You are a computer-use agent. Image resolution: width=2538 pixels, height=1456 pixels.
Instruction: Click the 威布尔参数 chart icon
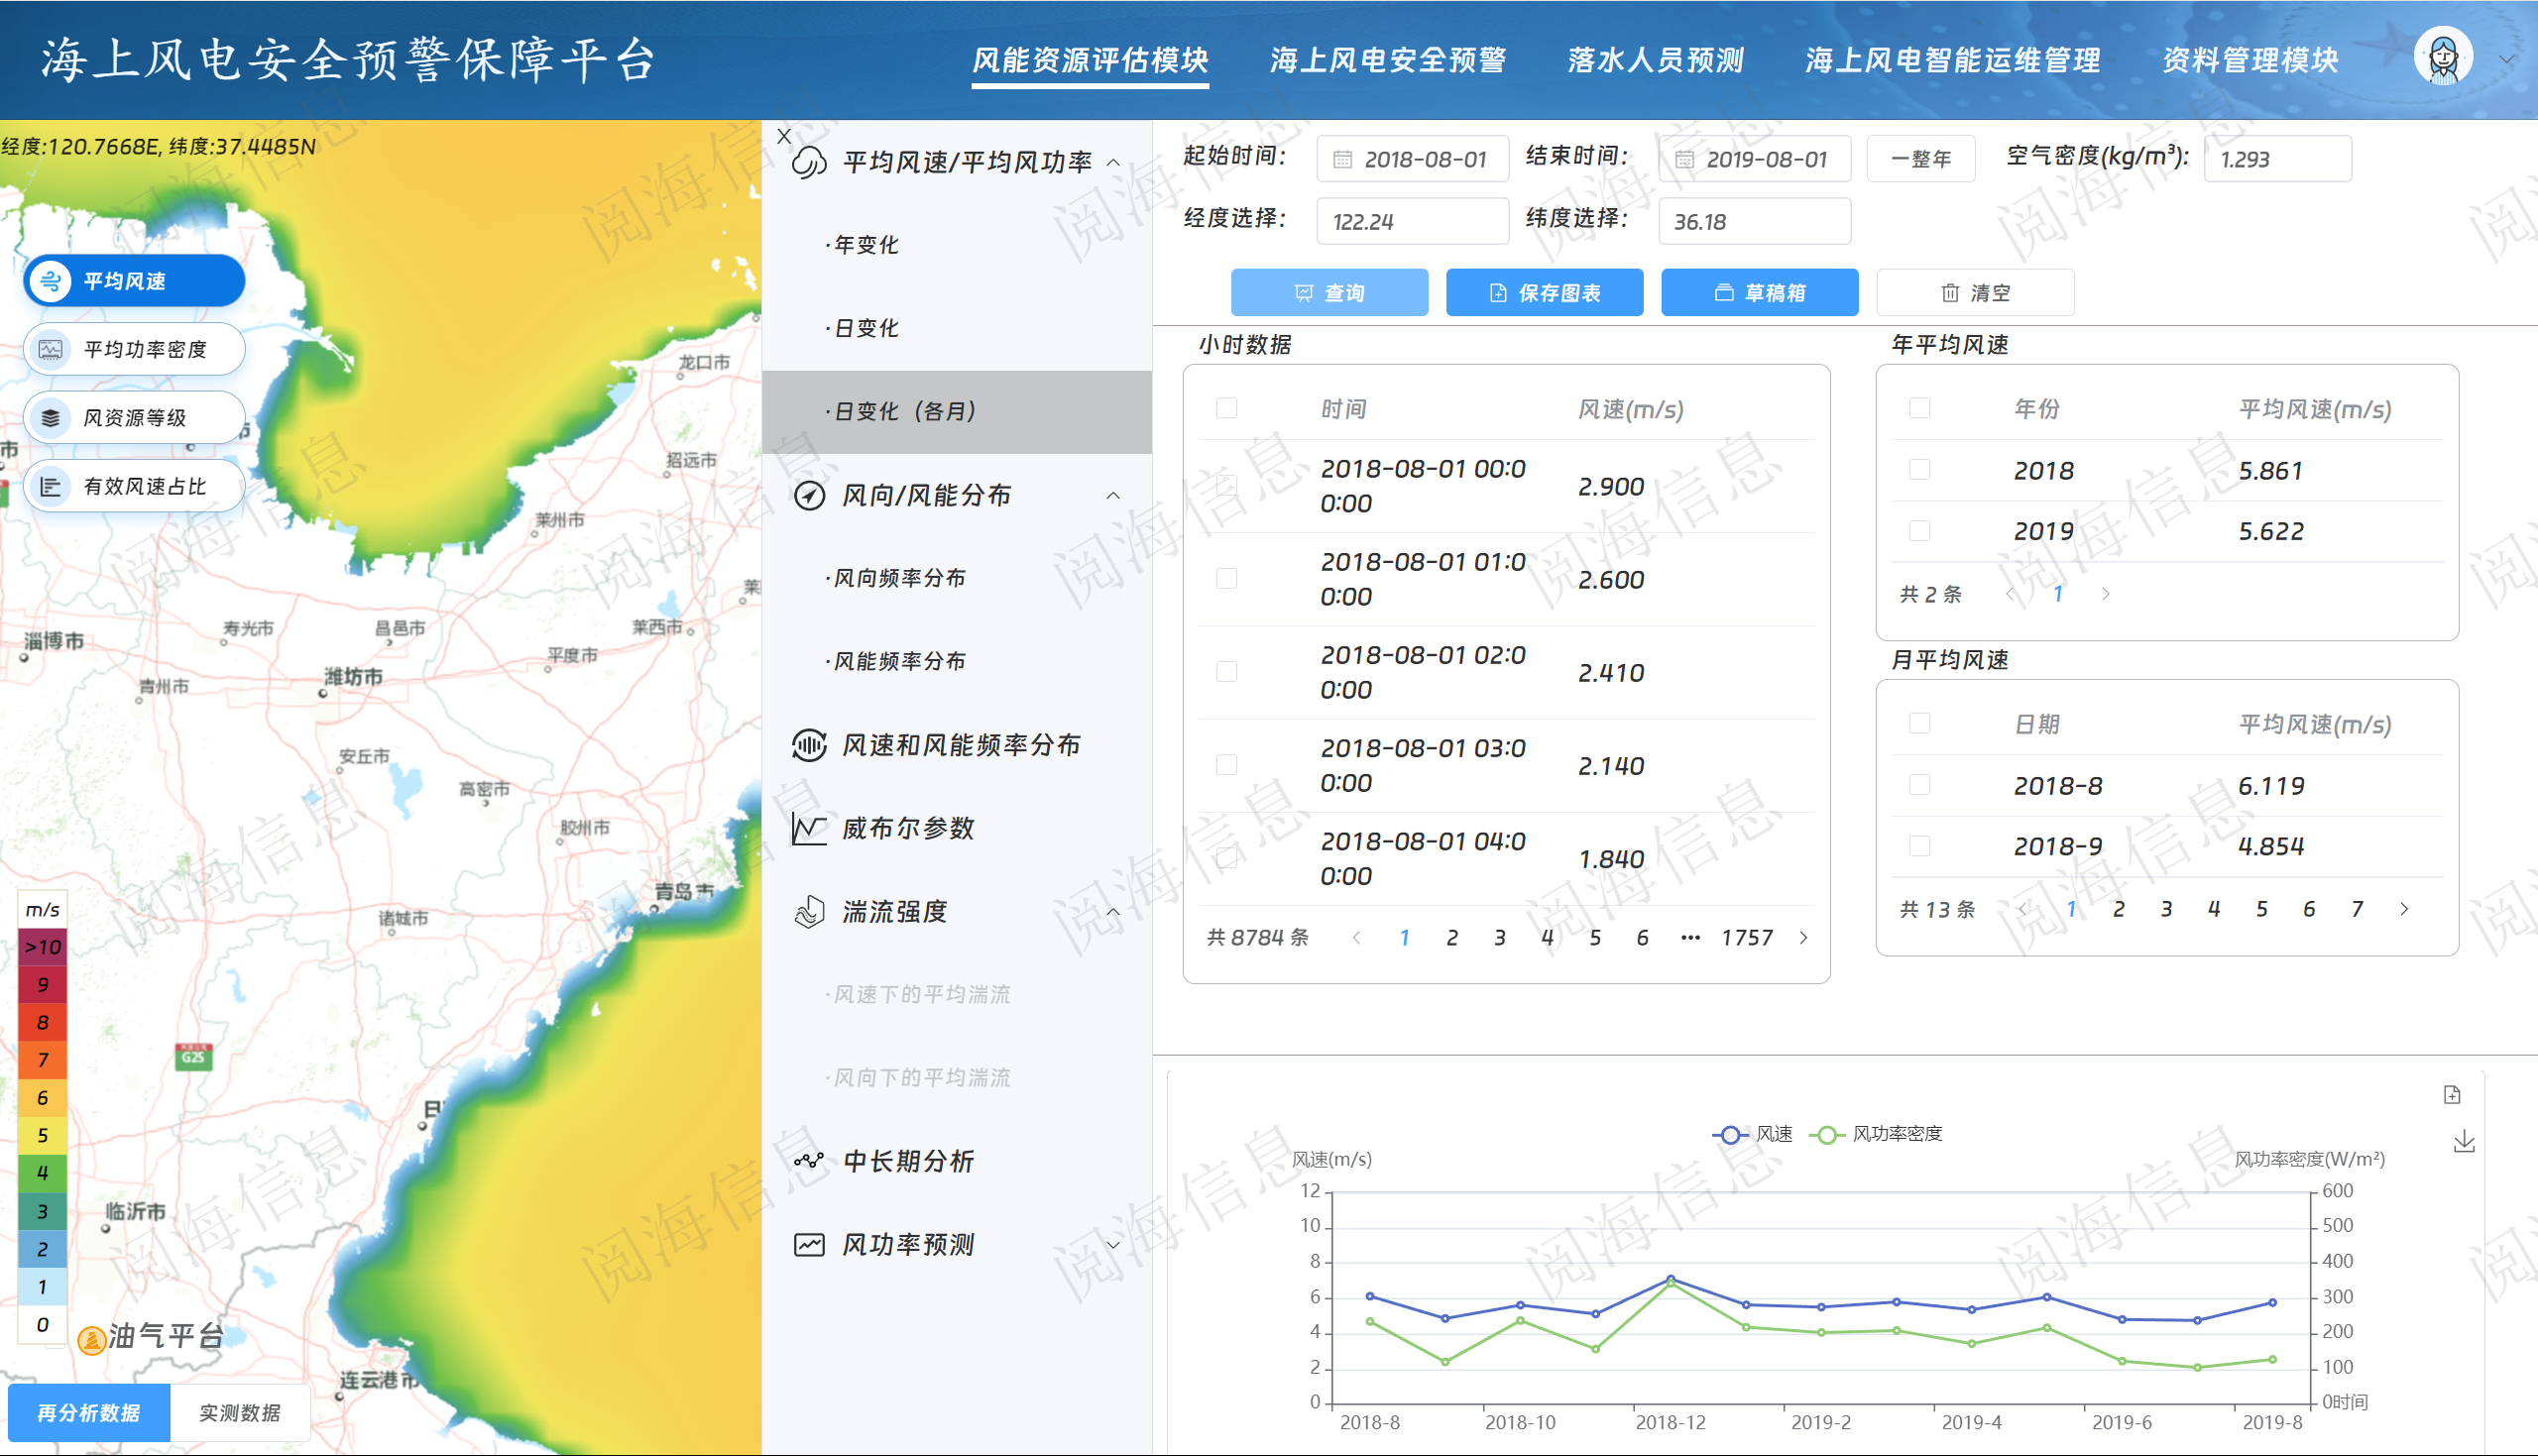[808, 828]
